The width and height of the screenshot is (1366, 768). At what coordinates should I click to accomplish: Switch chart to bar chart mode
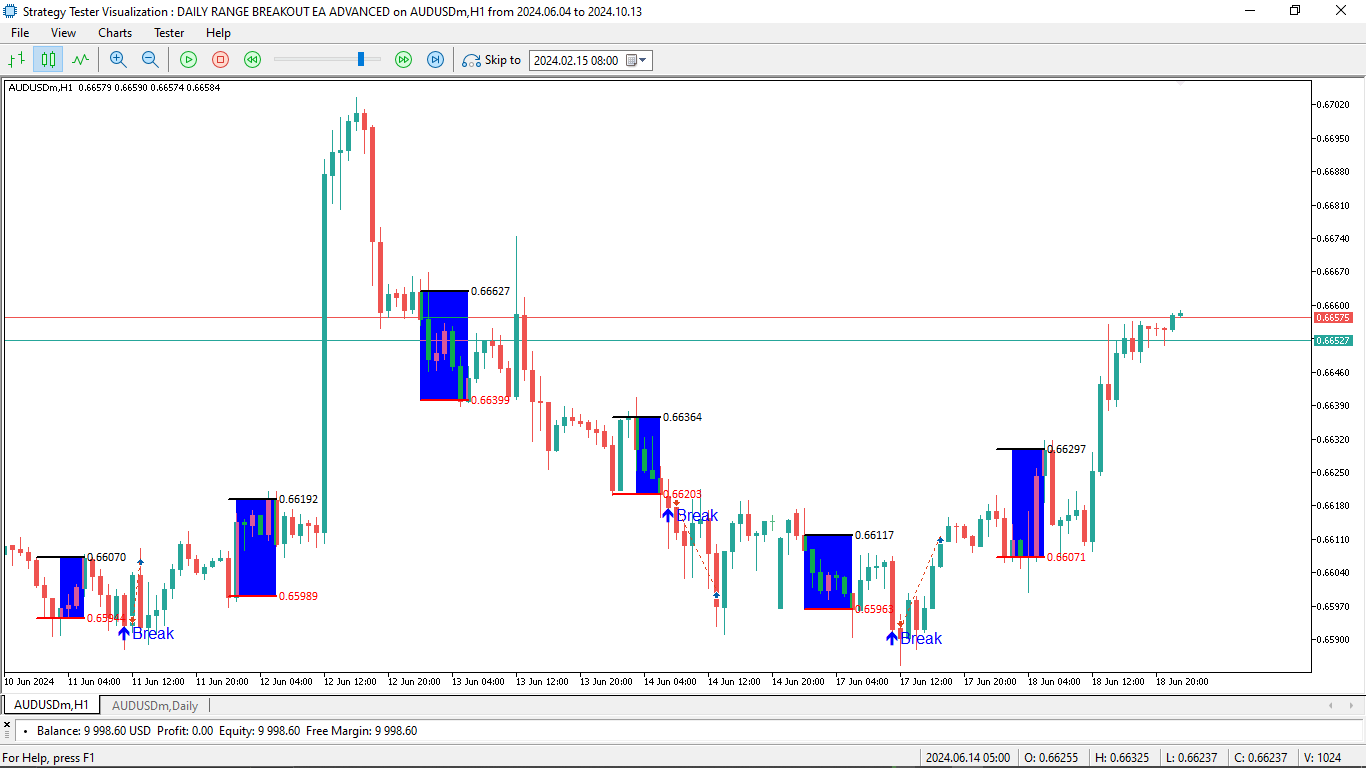(x=16, y=60)
